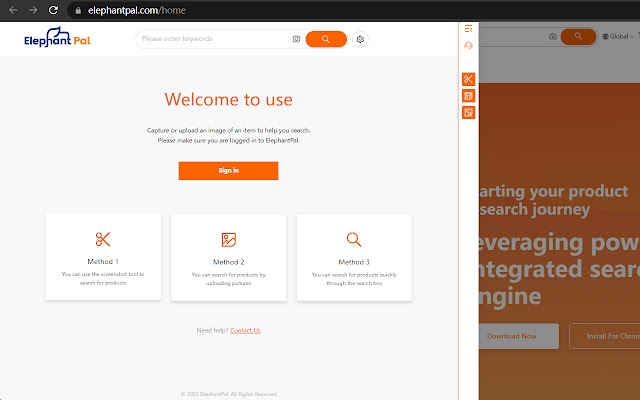Open the Global region dropdown

click(x=618, y=36)
